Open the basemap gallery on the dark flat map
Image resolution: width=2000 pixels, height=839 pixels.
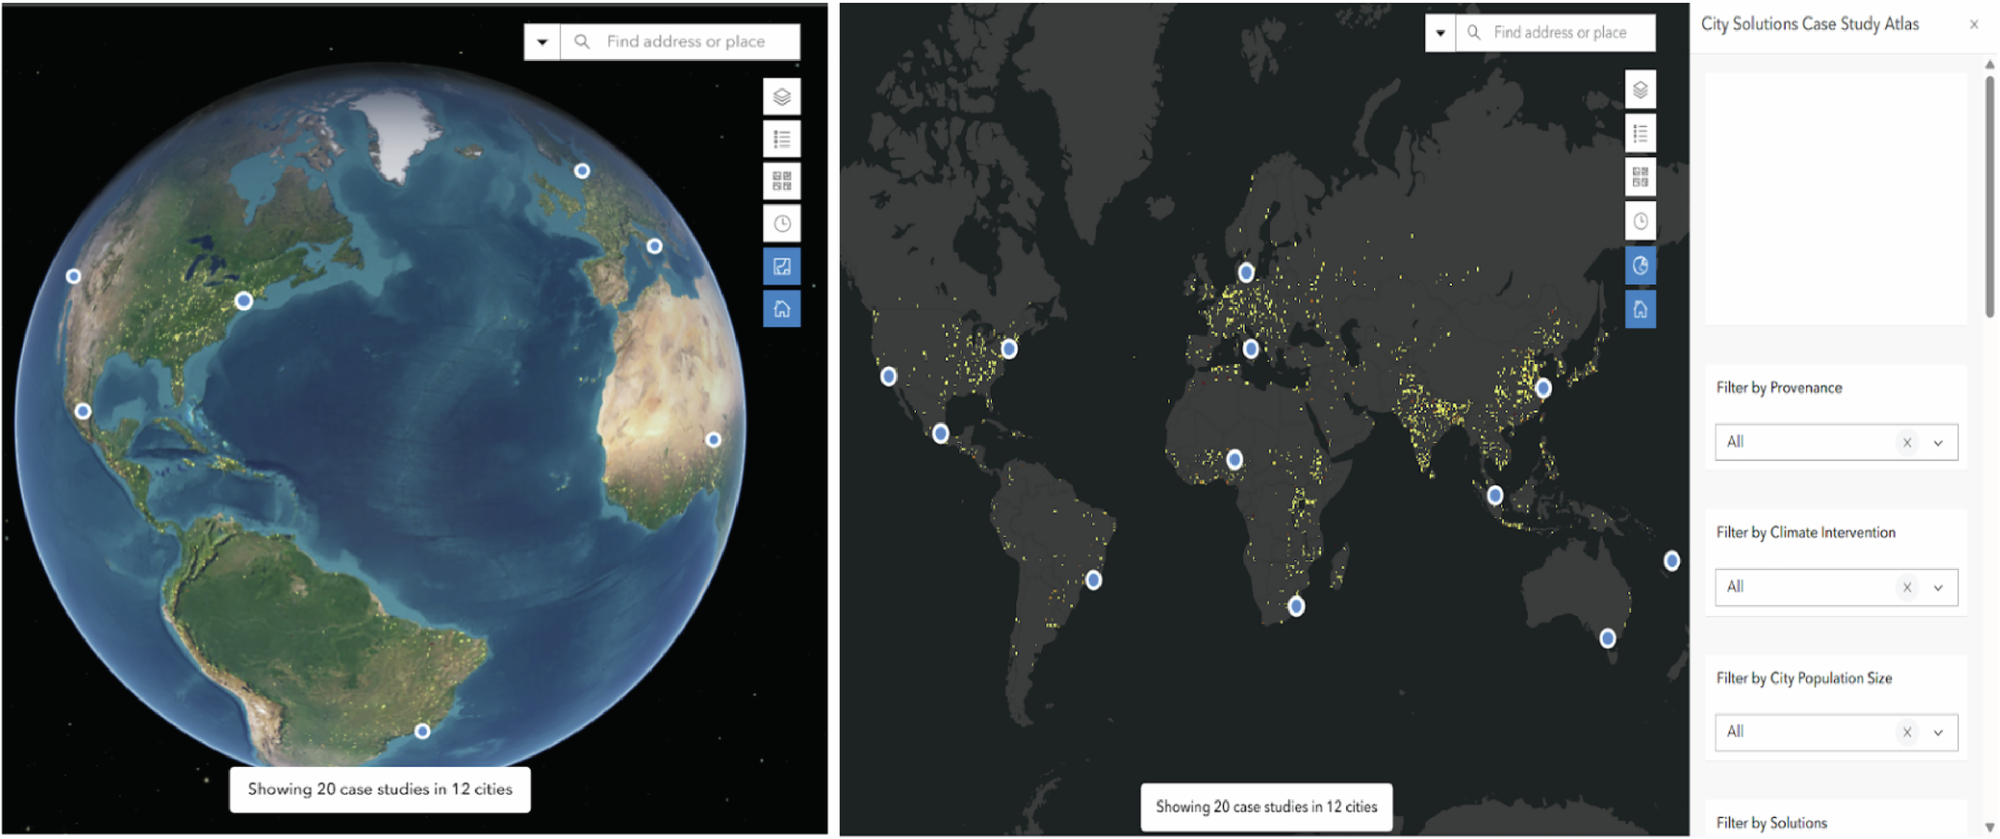click(1640, 177)
